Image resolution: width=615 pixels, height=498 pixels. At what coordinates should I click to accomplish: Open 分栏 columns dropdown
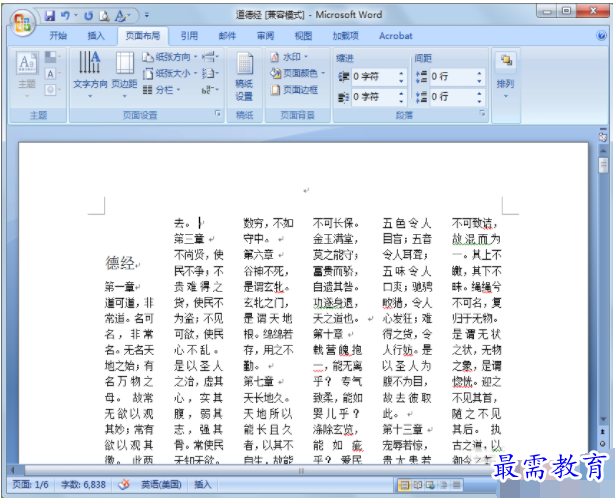(x=161, y=90)
